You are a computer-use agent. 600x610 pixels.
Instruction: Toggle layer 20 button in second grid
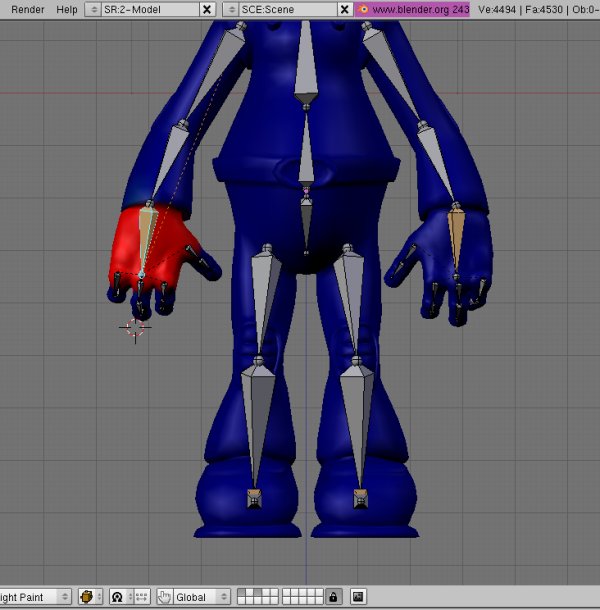(x=319, y=601)
